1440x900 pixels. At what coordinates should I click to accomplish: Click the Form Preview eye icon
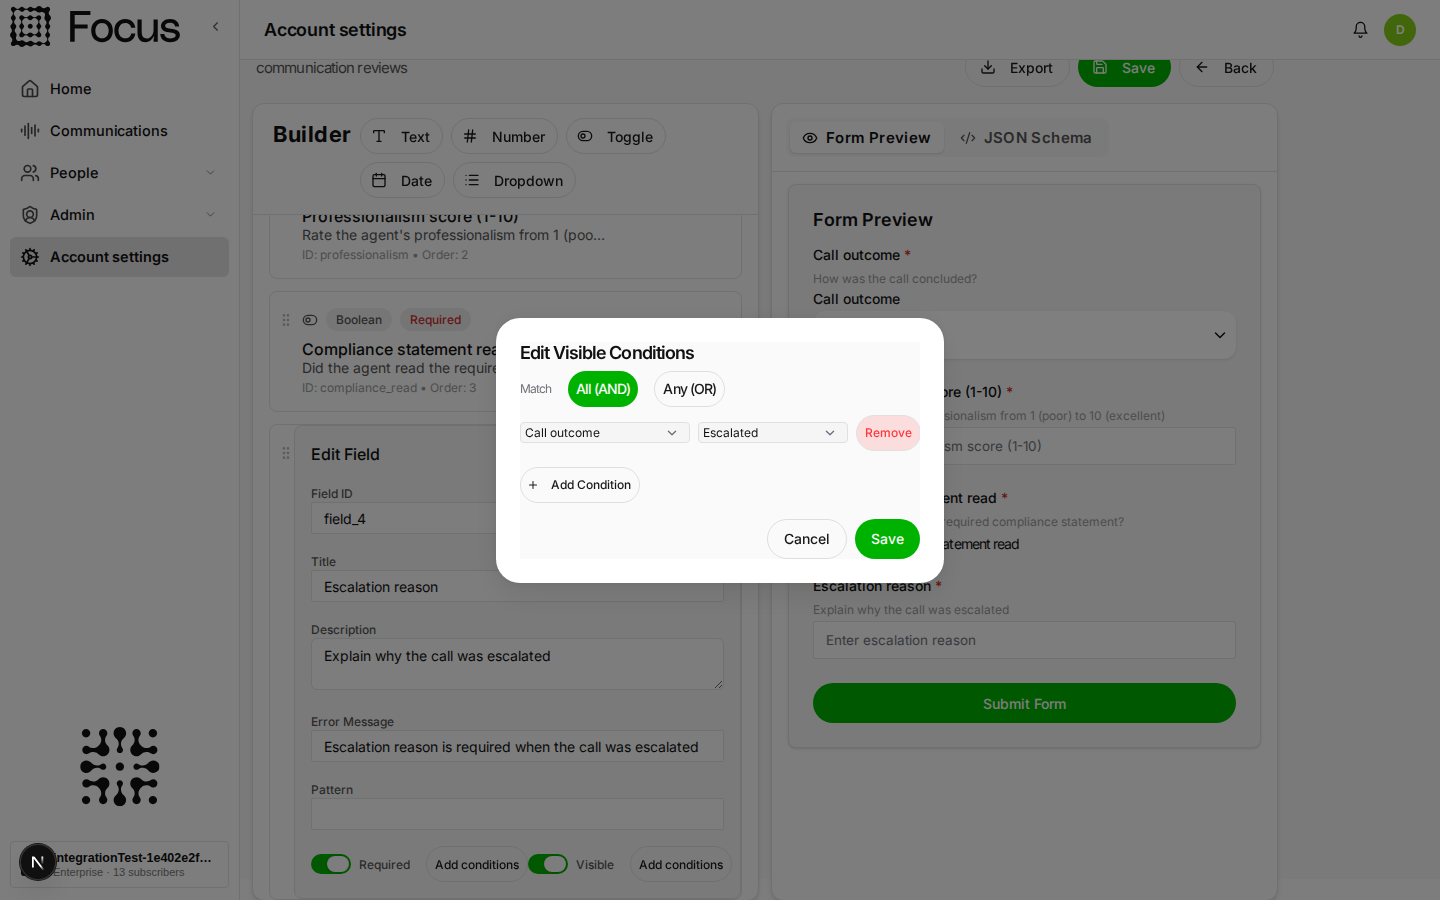pos(810,138)
